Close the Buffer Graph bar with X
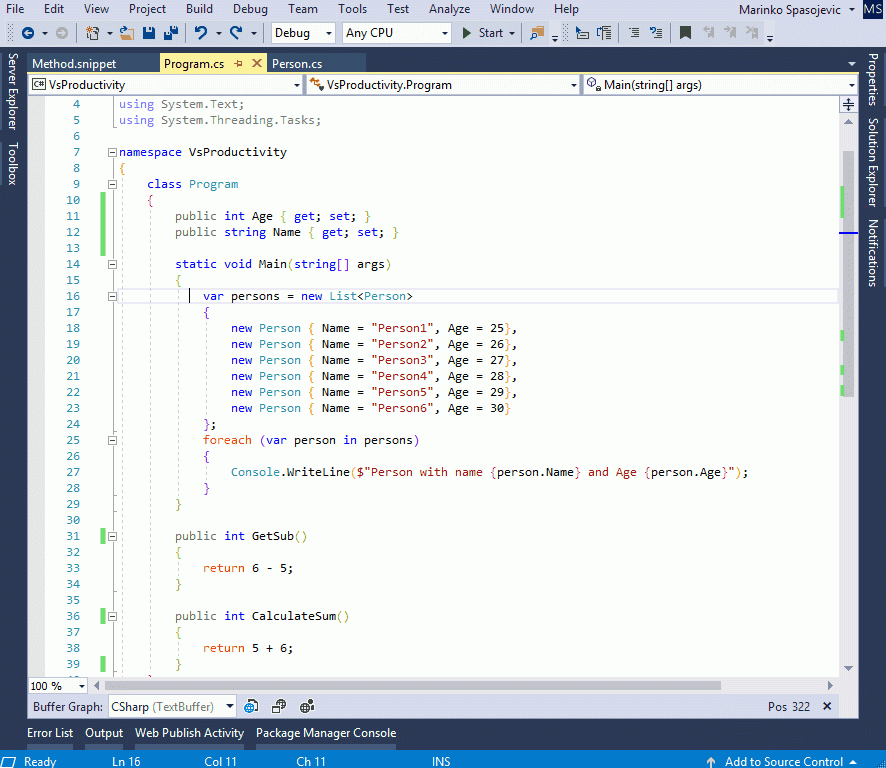Screen dimensions: 886x768 (827, 707)
